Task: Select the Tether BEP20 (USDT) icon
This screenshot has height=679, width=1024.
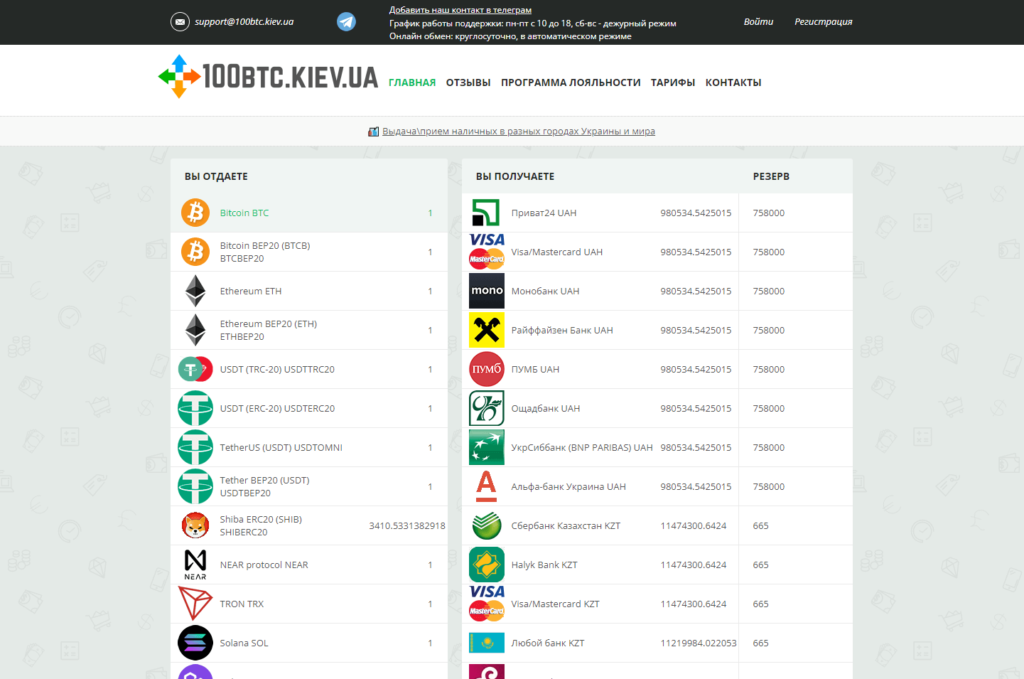Action: 195,487
